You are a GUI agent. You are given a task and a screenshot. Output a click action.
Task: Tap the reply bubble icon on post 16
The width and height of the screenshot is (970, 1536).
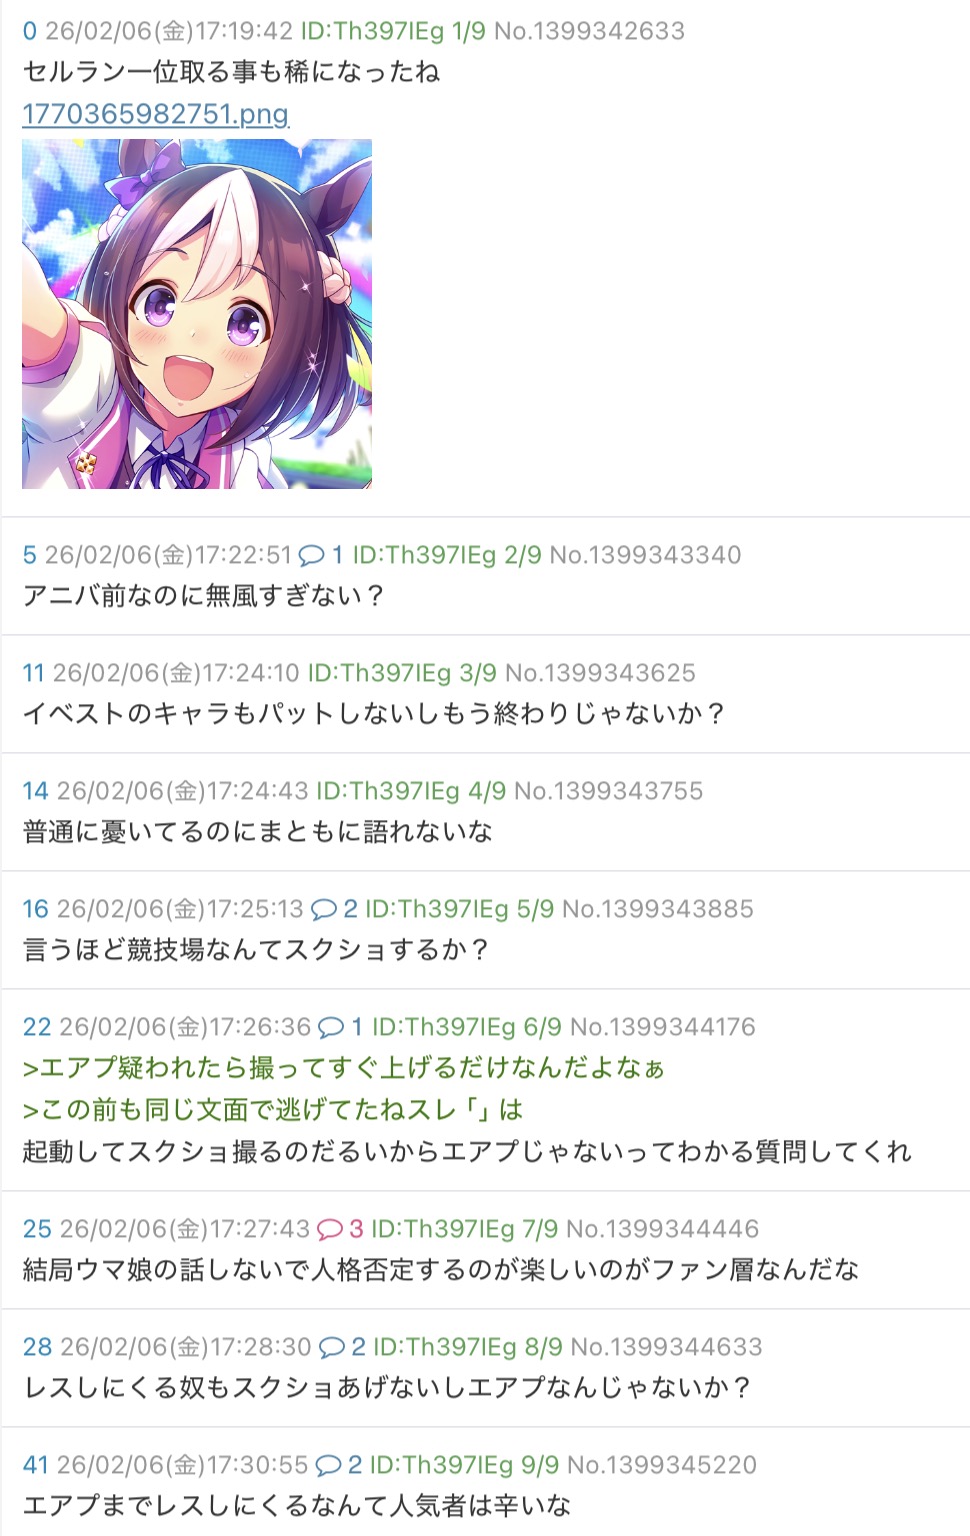[323, 909]
